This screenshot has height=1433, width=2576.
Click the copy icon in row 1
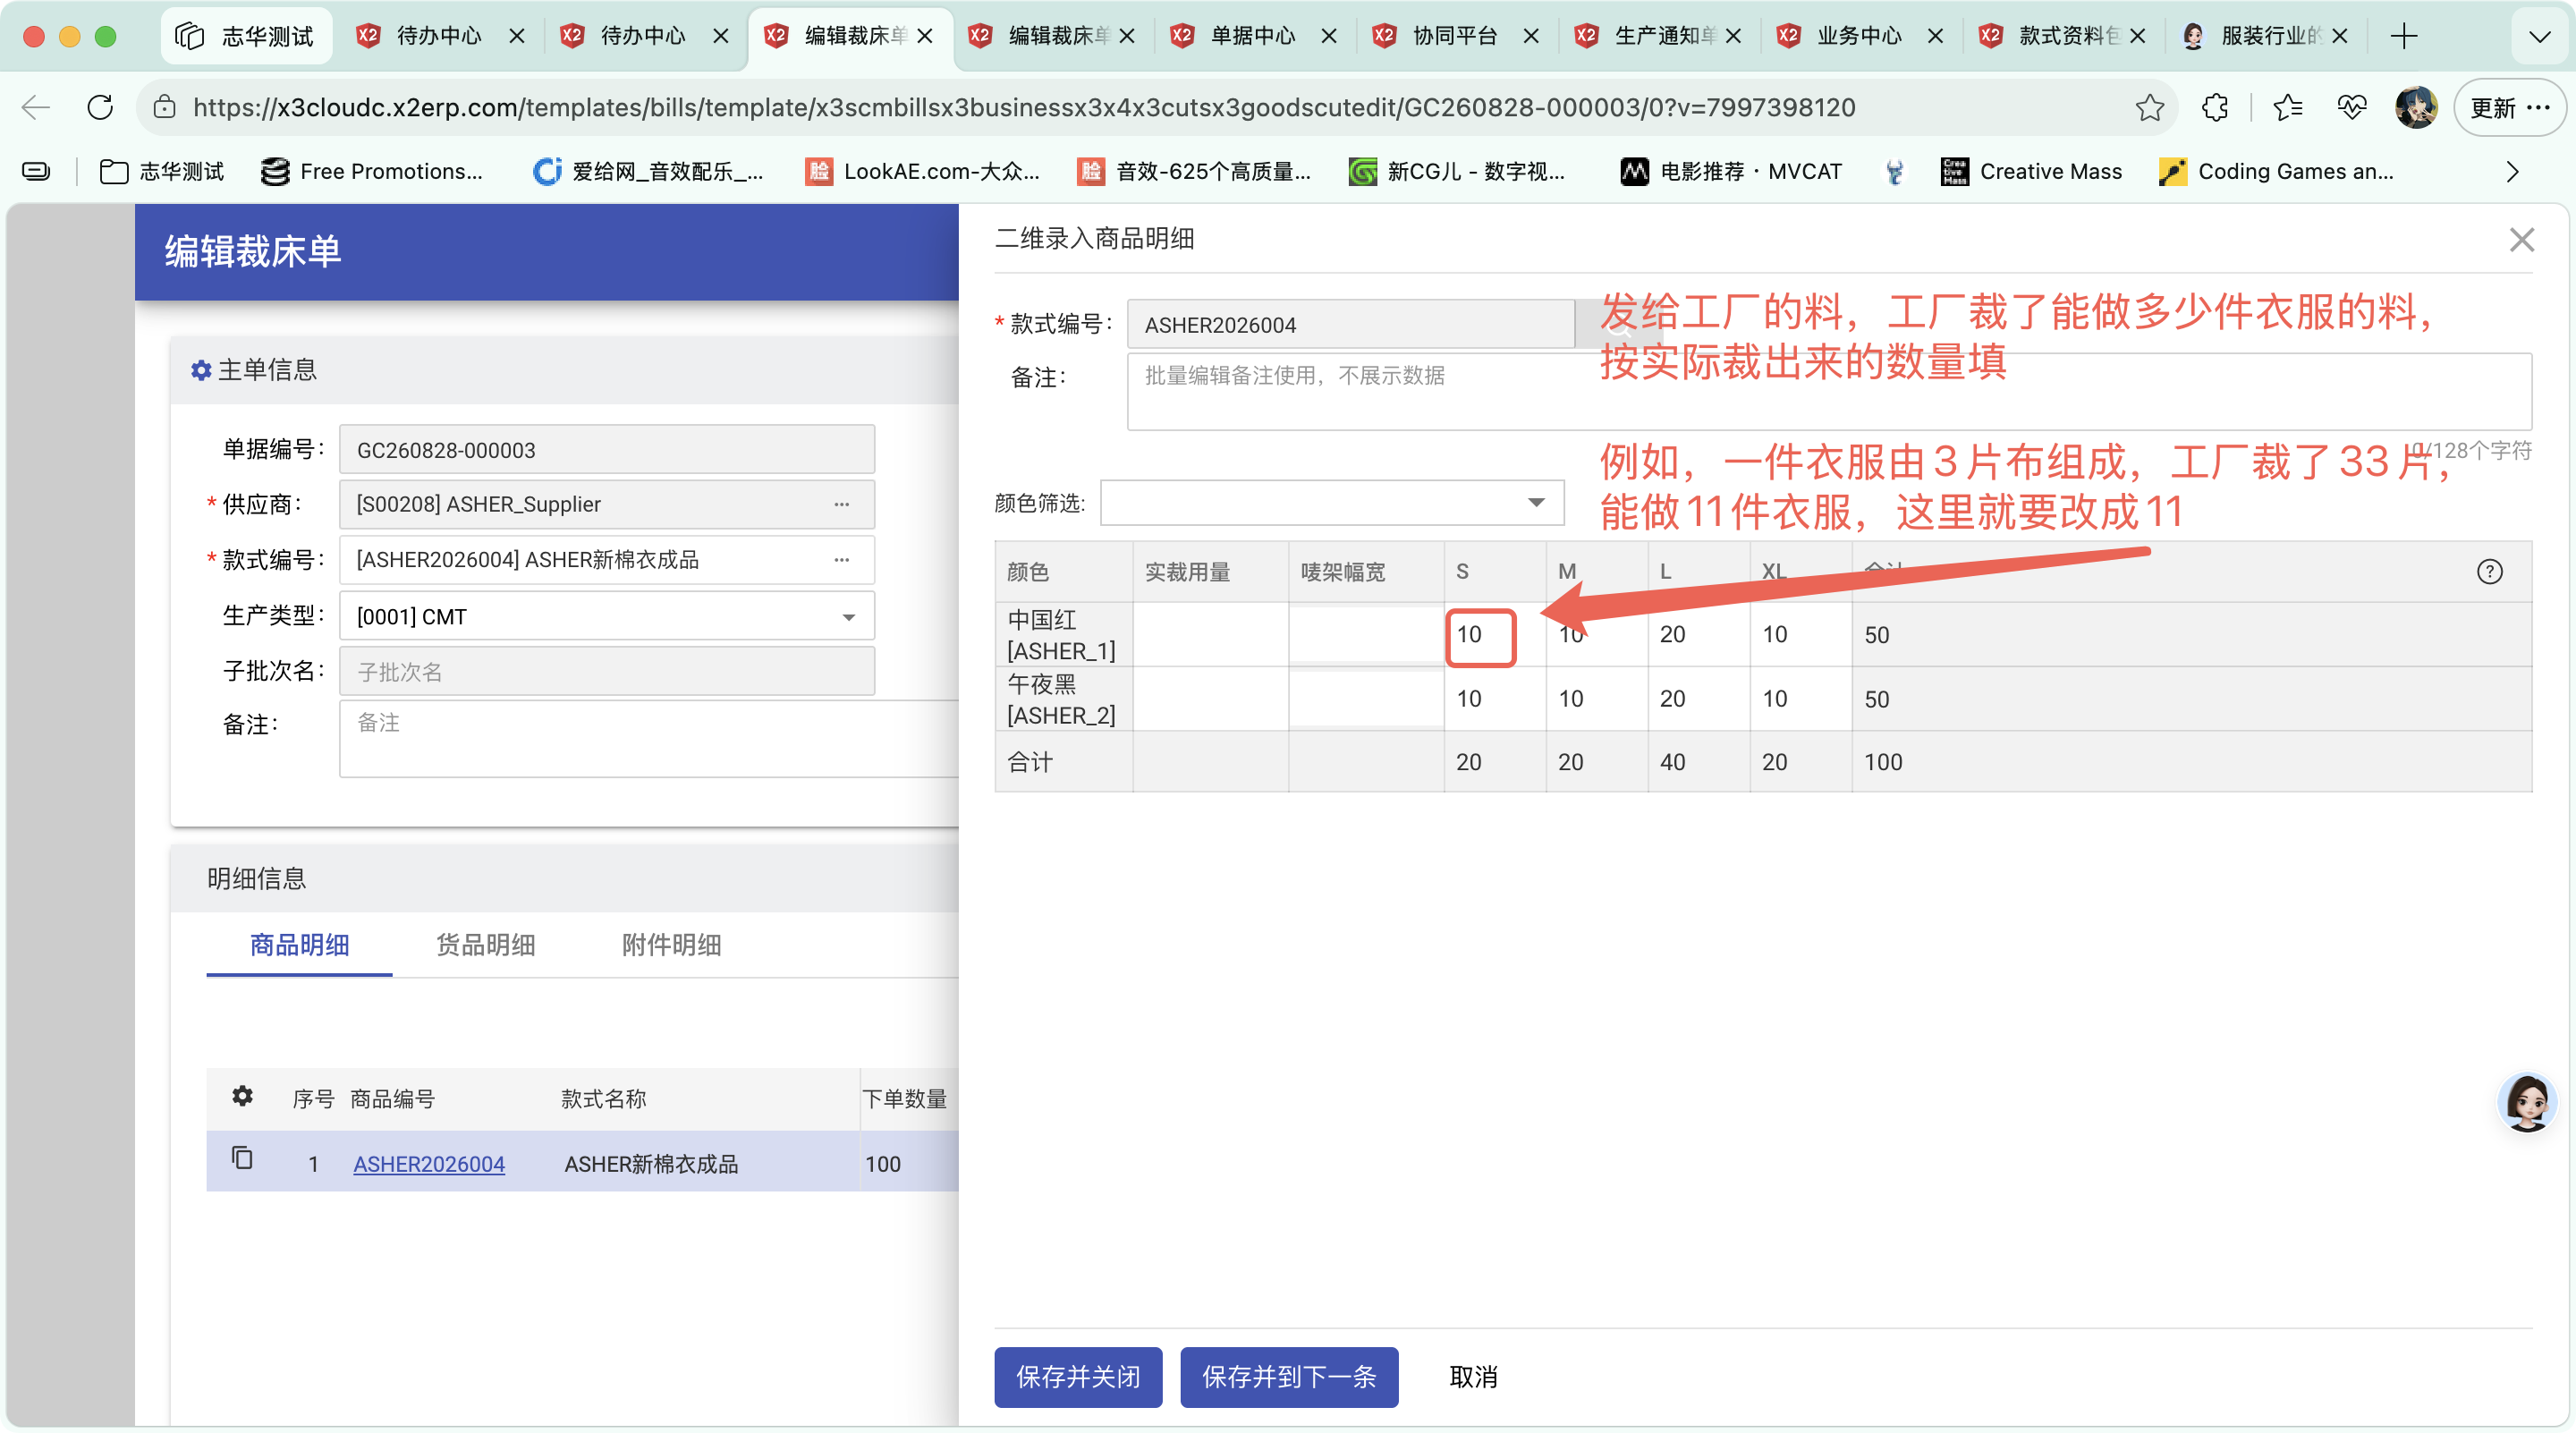(x=242, y=1158)
